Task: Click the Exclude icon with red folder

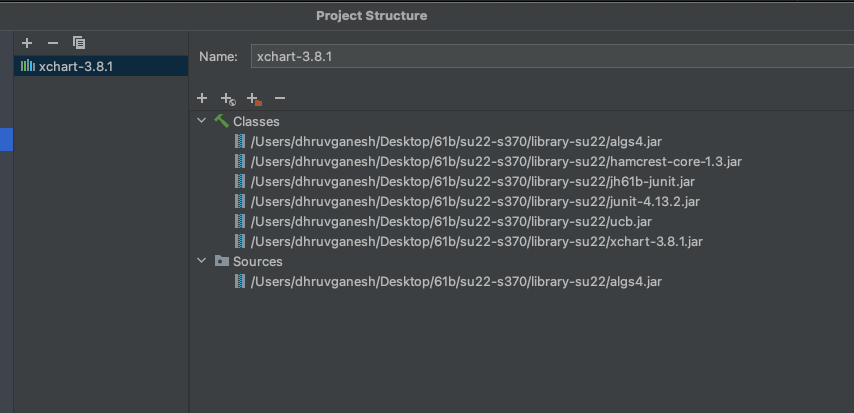Action: (254, 98)
